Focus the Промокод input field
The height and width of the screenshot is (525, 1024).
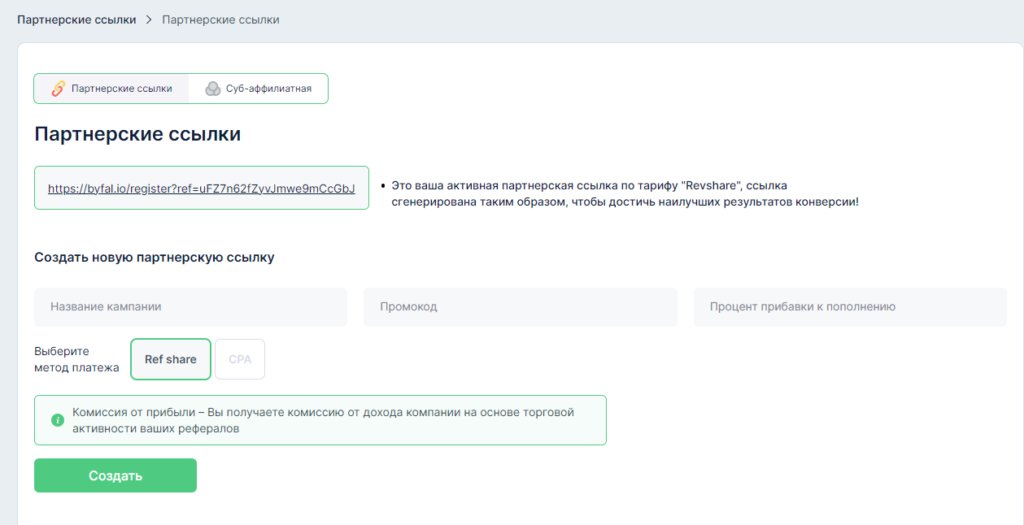tap(520, 307)
